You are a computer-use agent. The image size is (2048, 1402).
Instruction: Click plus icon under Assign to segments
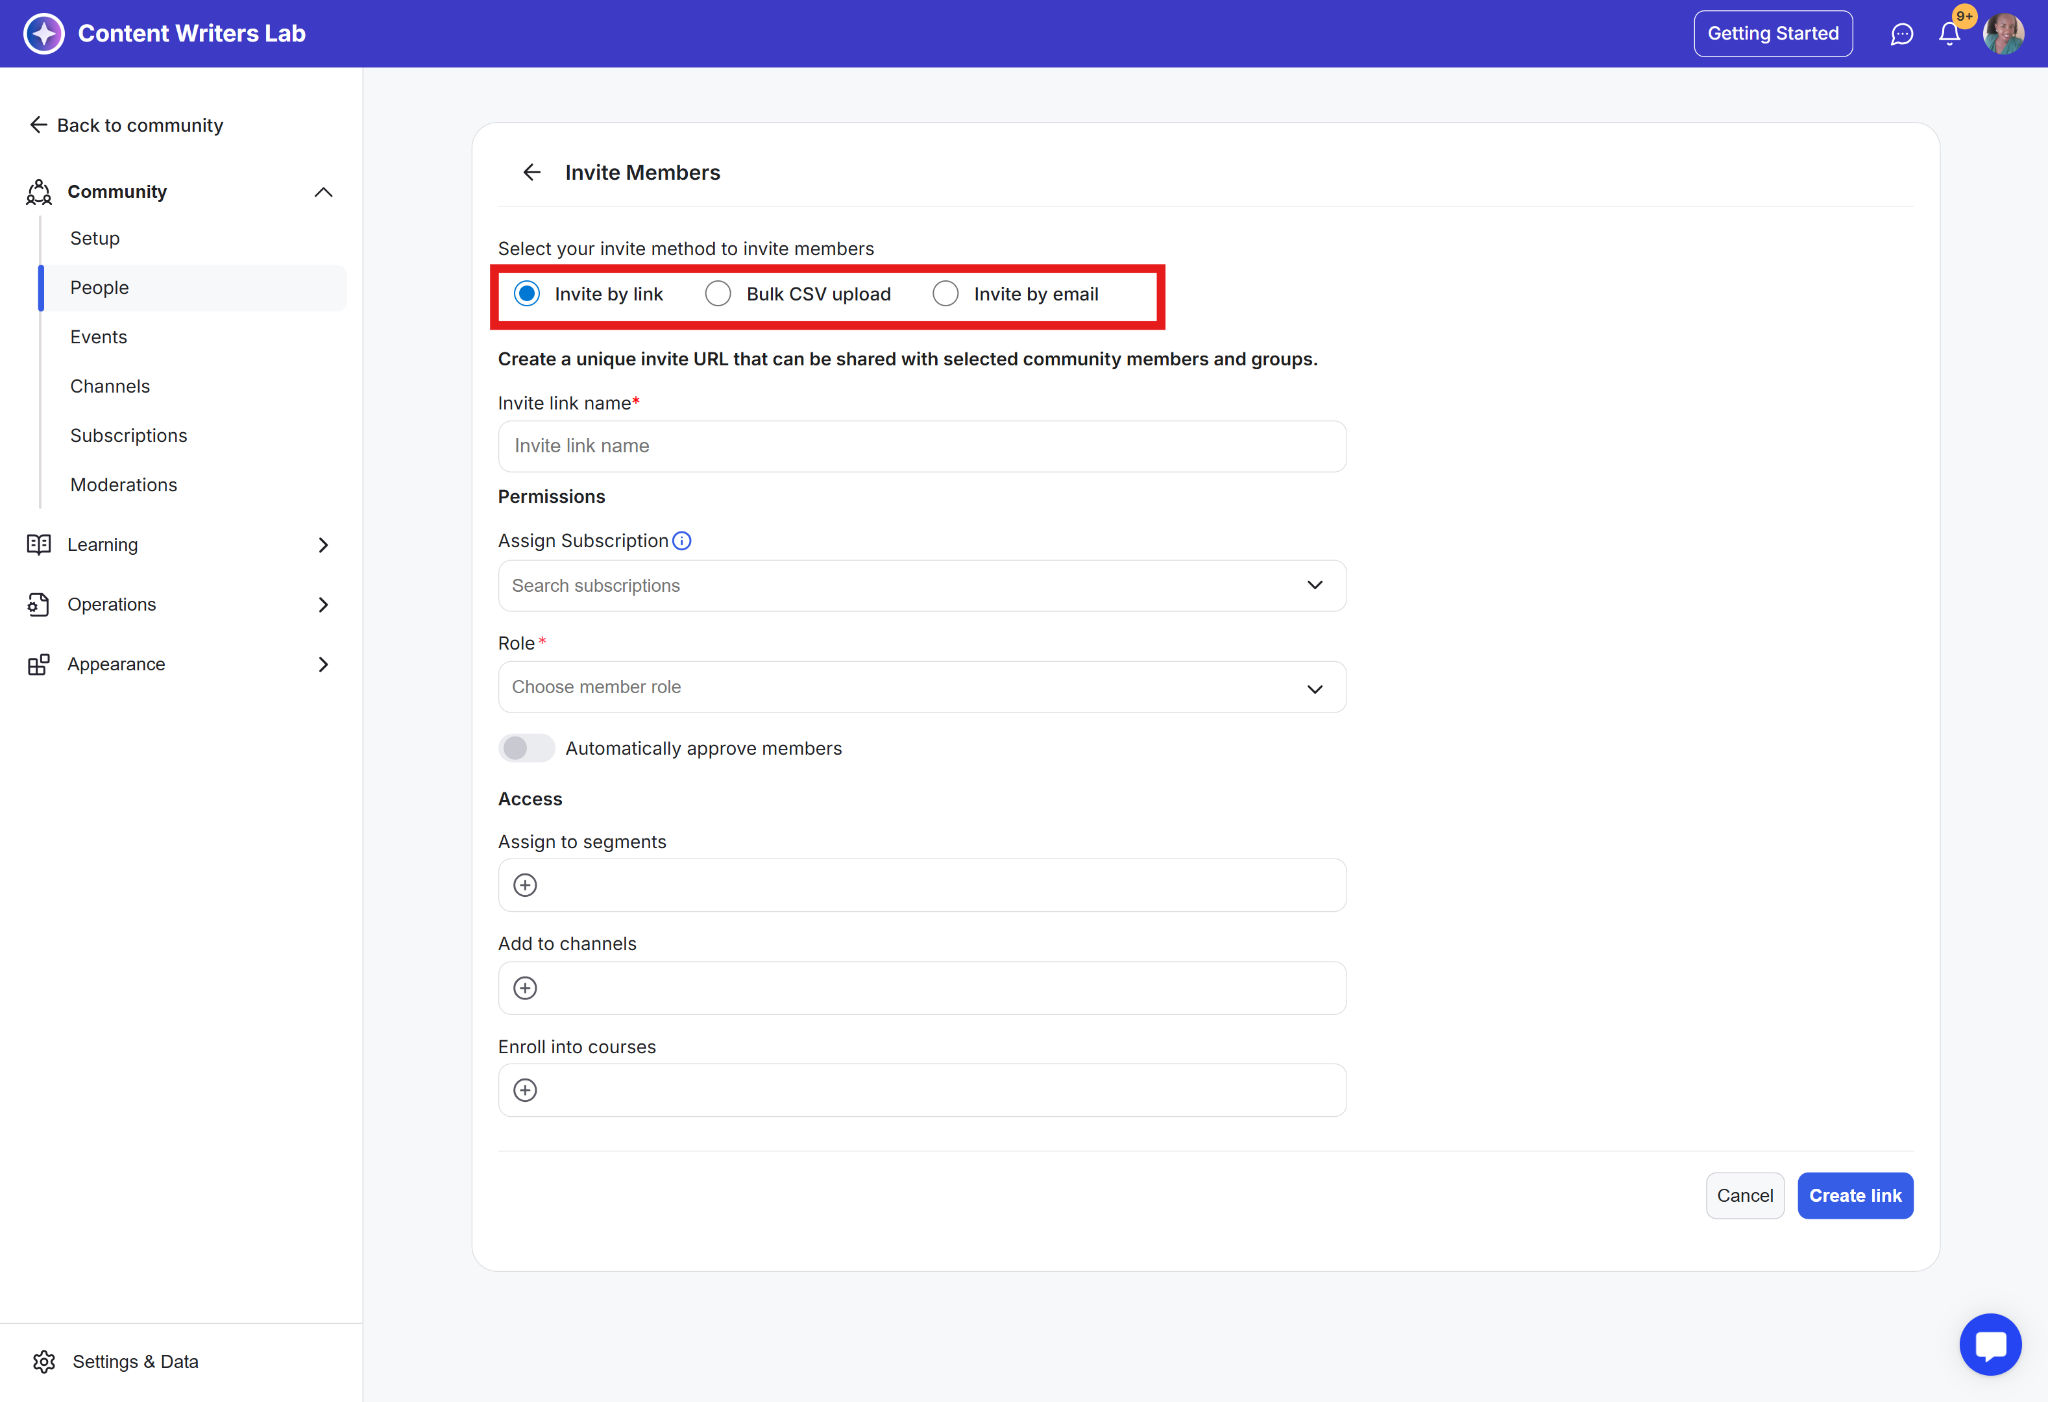tap(525, 885)
